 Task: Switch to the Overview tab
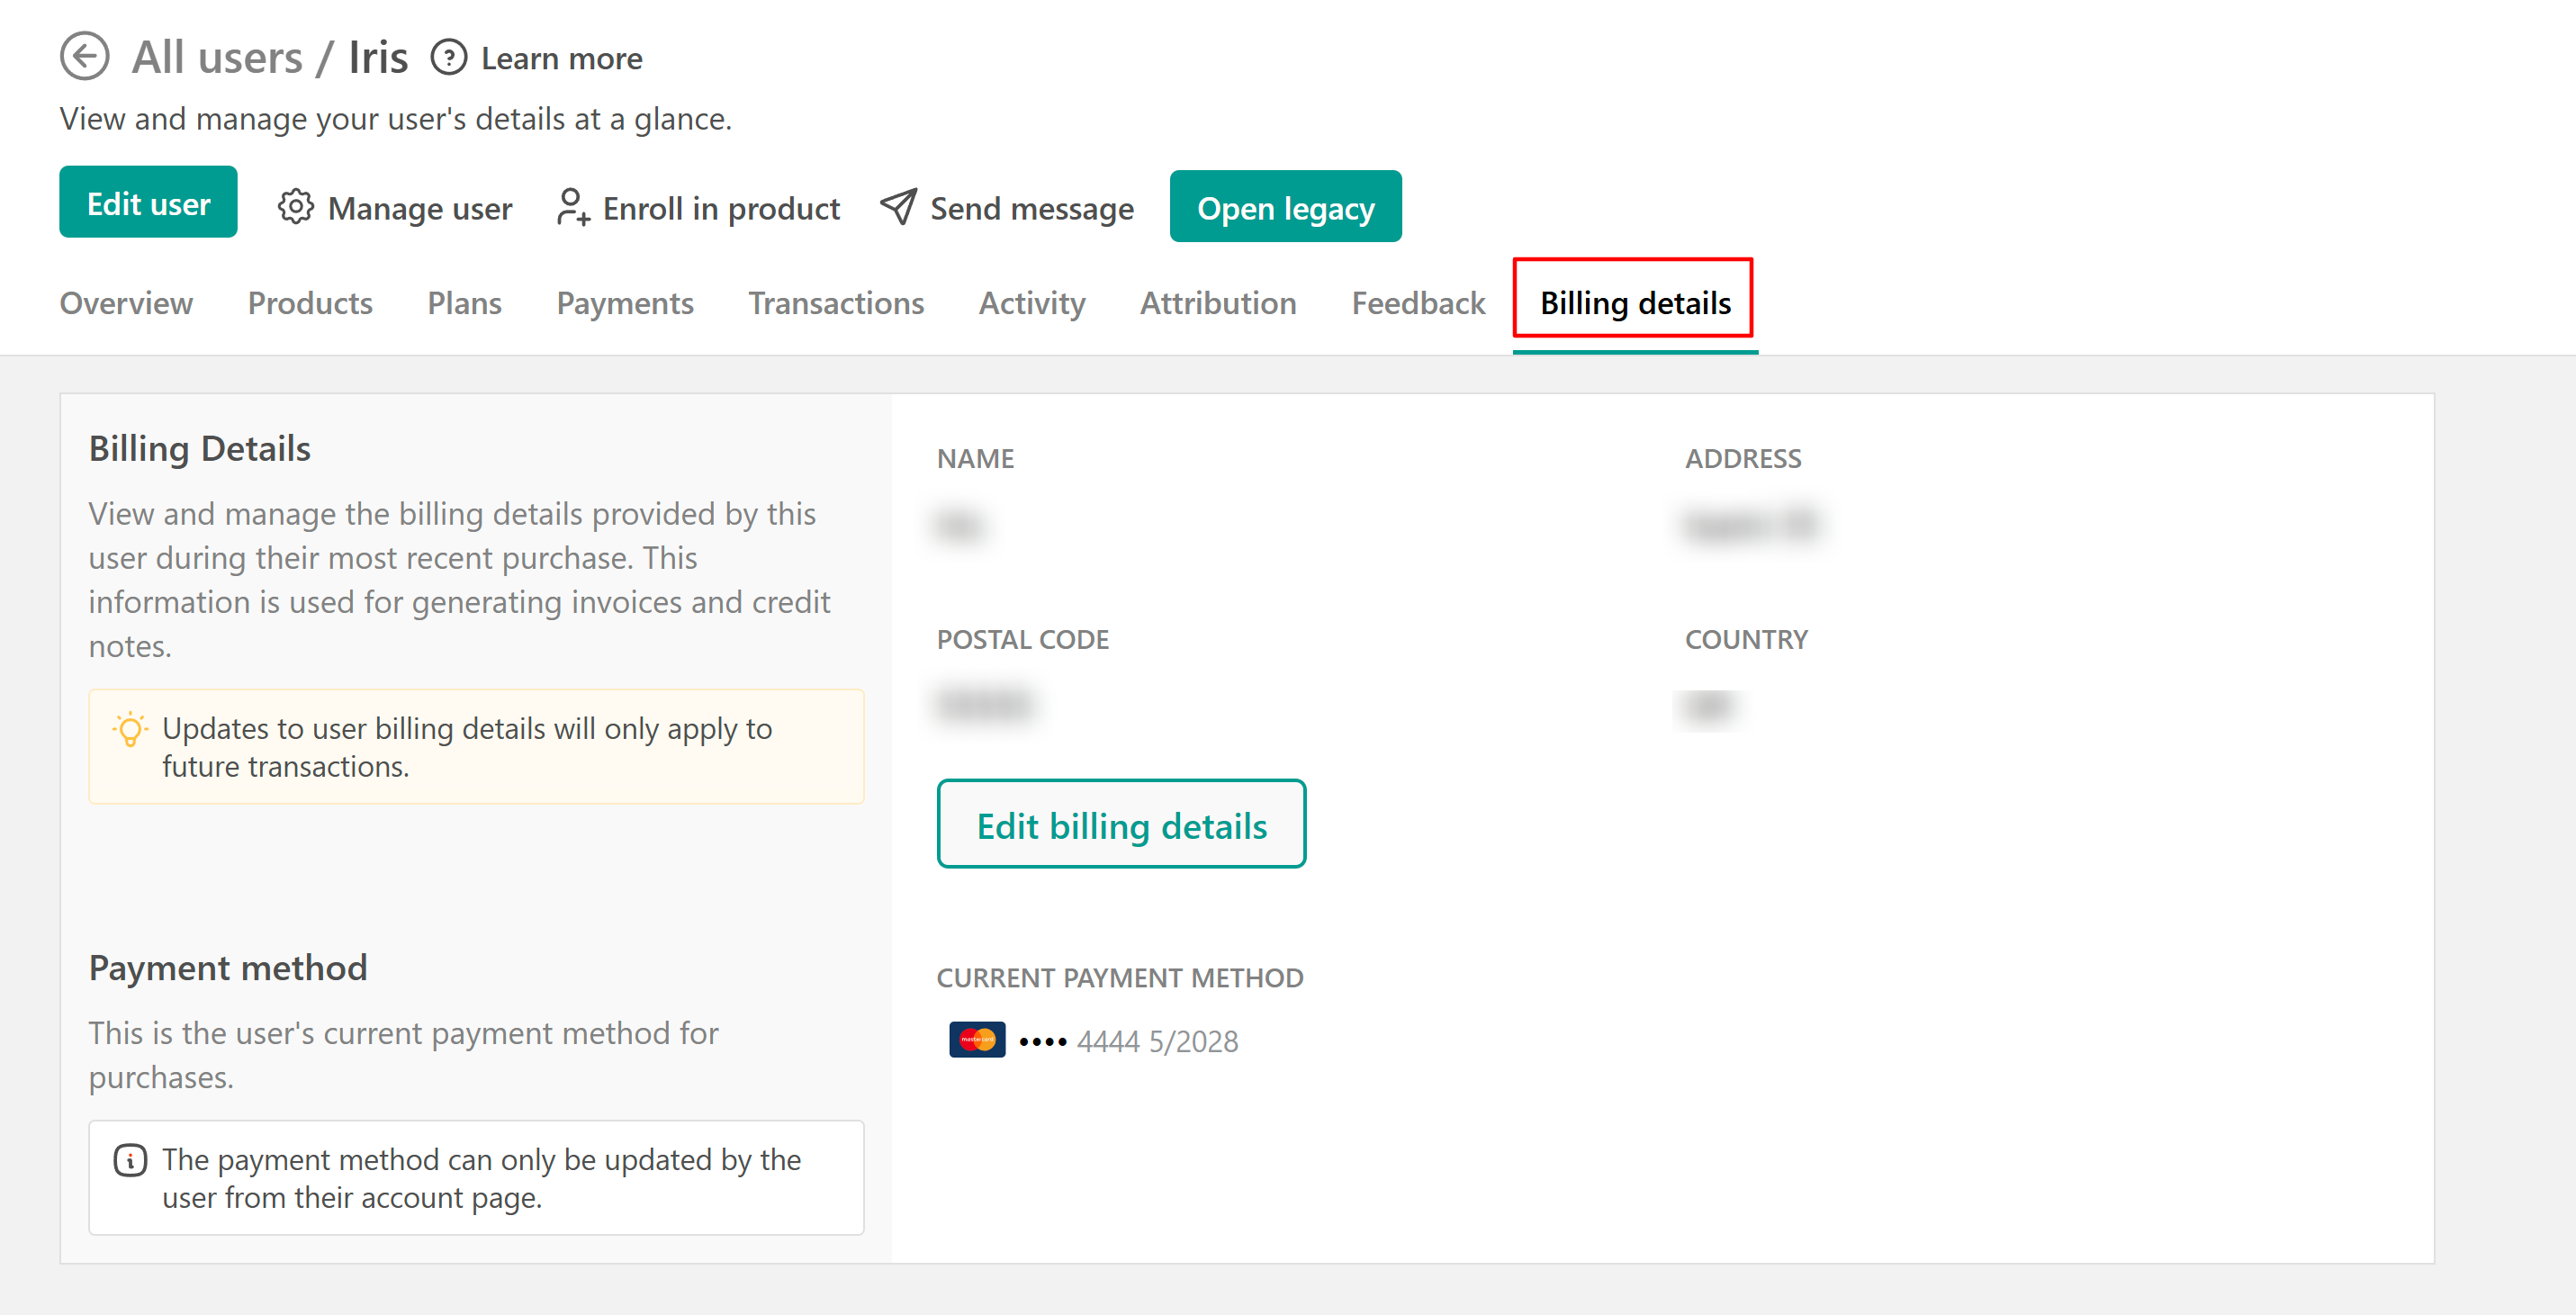[126, 303]
